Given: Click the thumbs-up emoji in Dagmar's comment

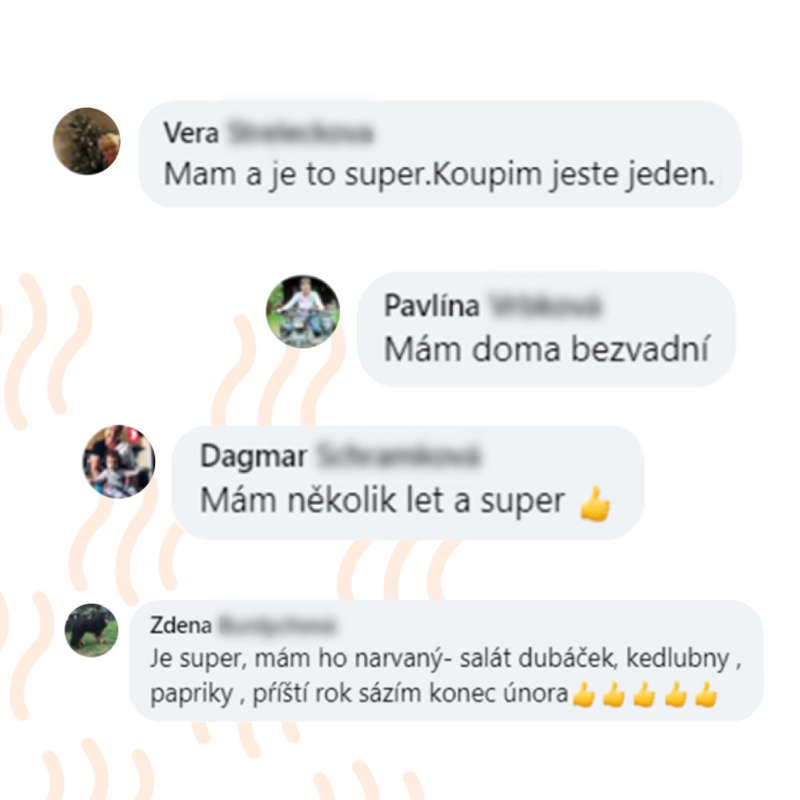Looking at the screenshot, I should 595,504.
